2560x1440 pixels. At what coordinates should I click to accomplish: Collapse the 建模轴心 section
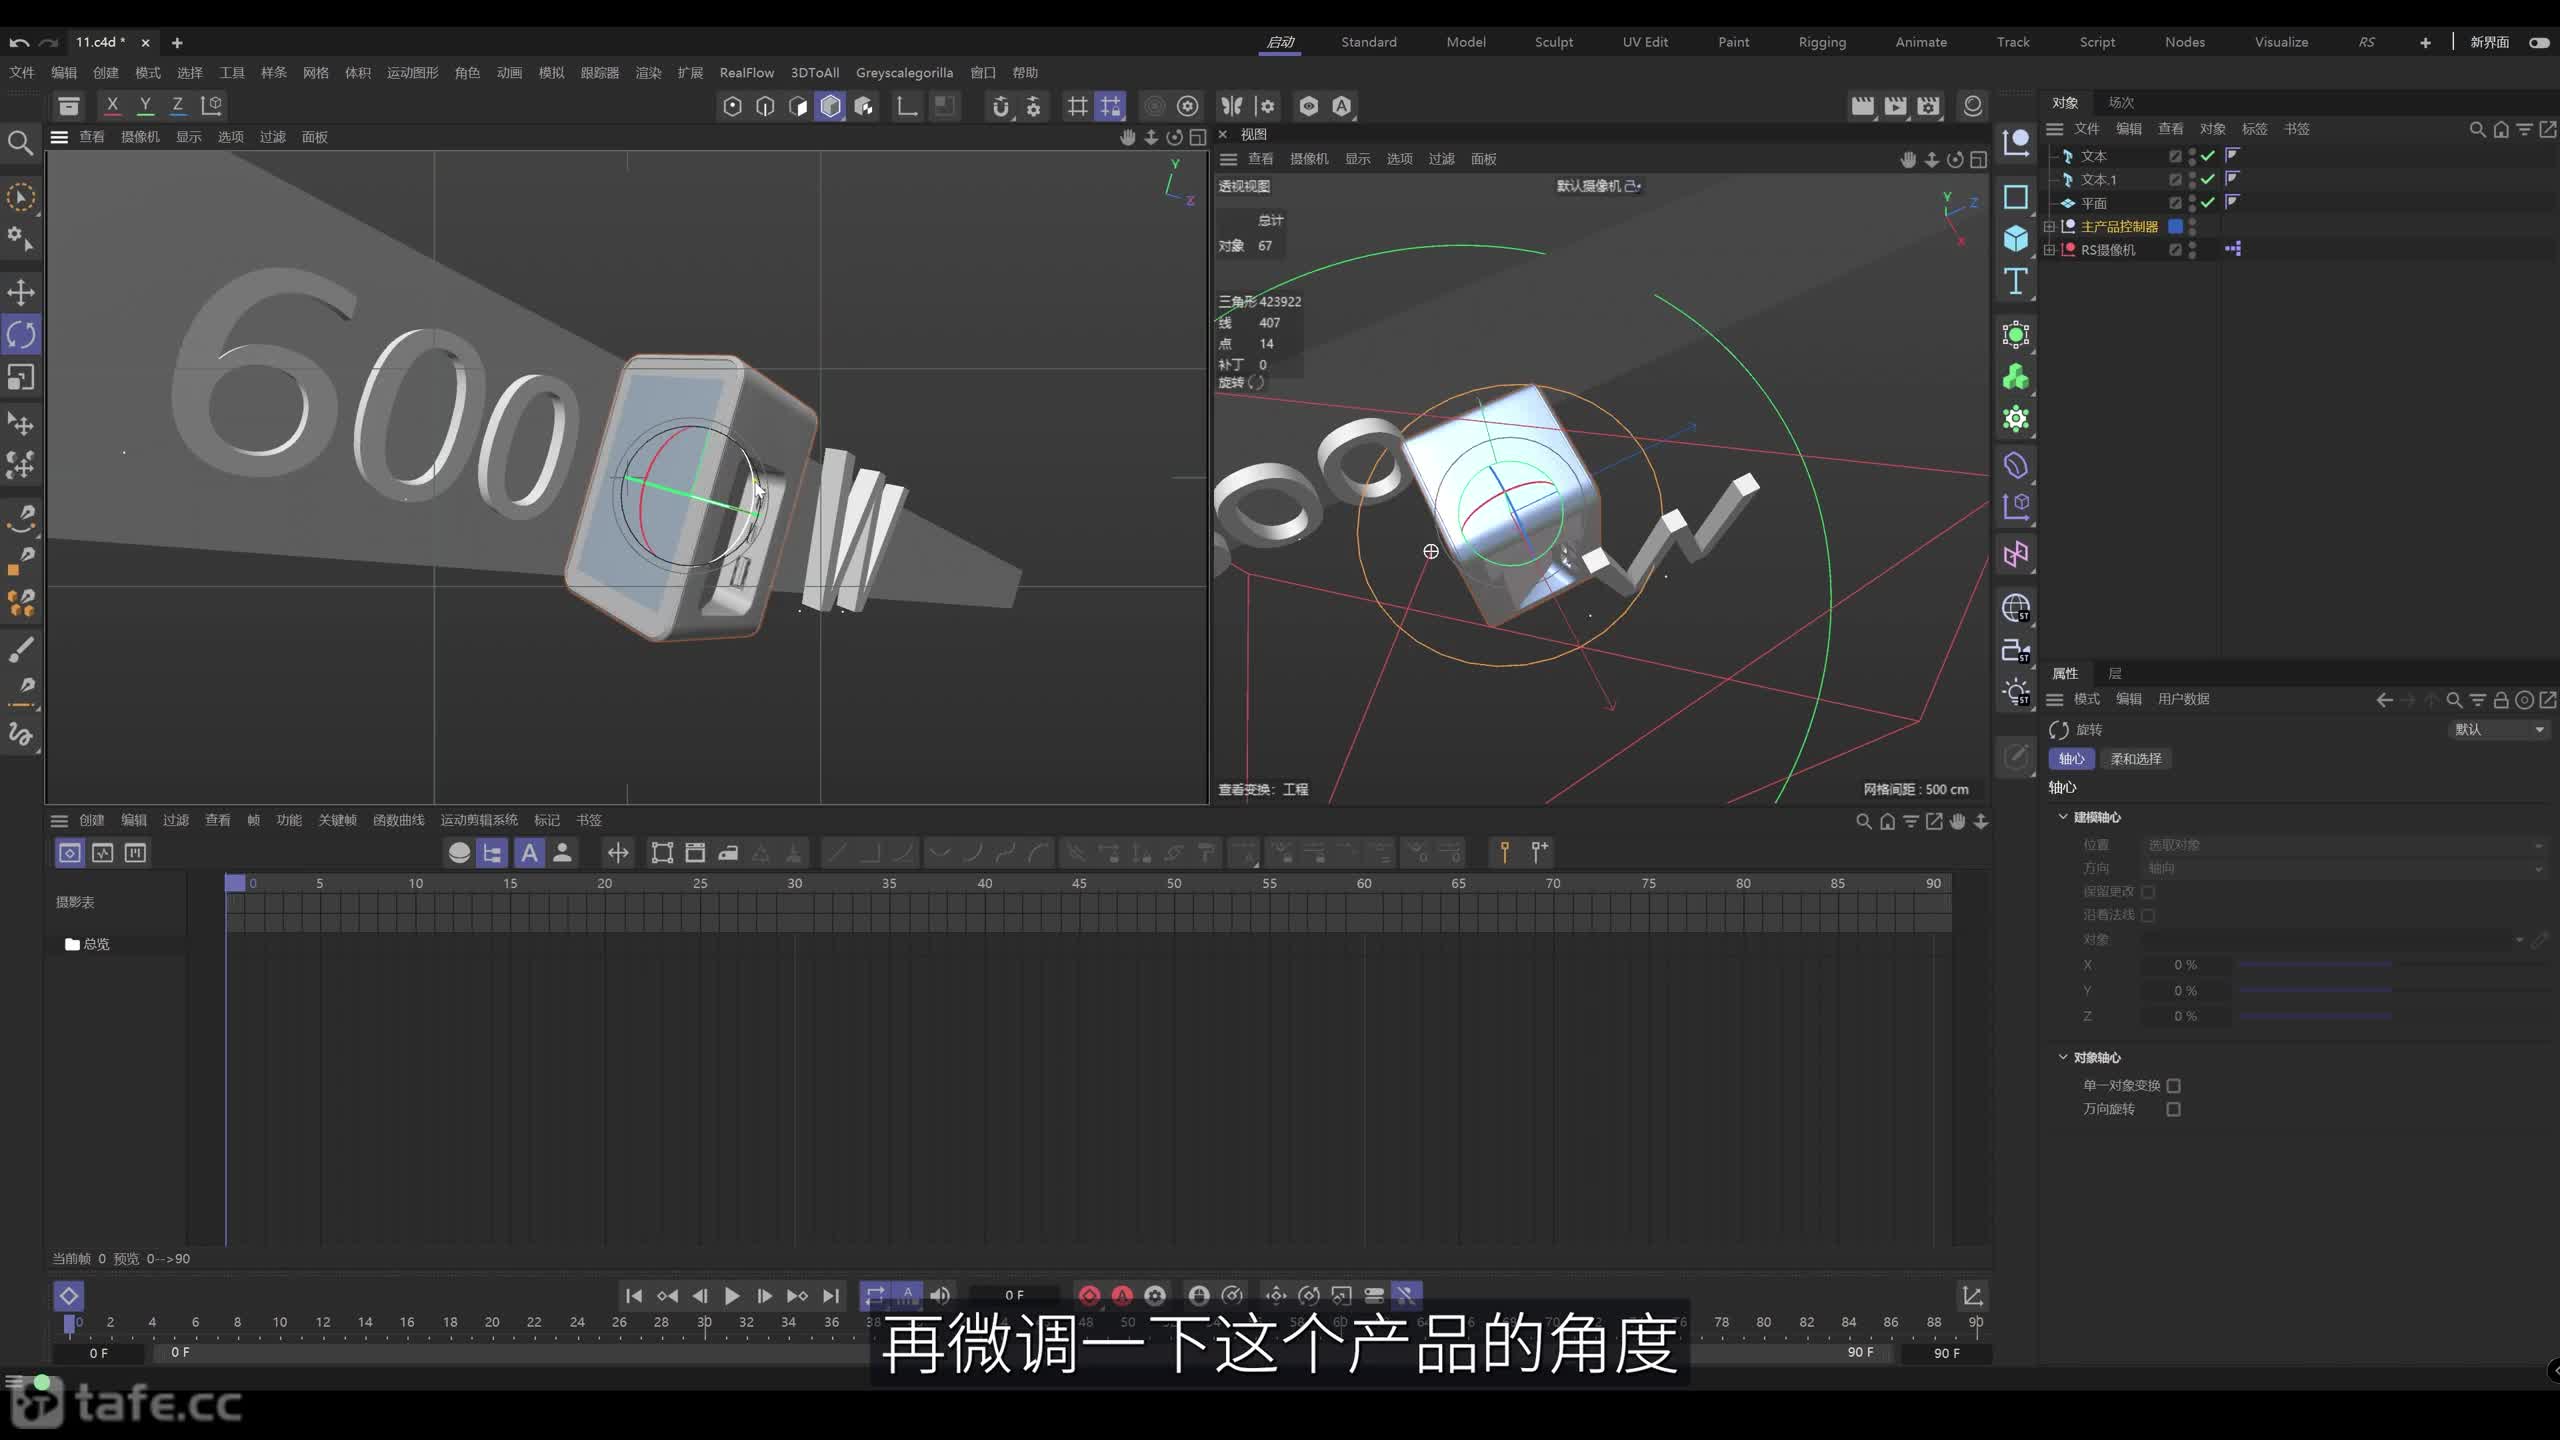[x=2062, y=817]
